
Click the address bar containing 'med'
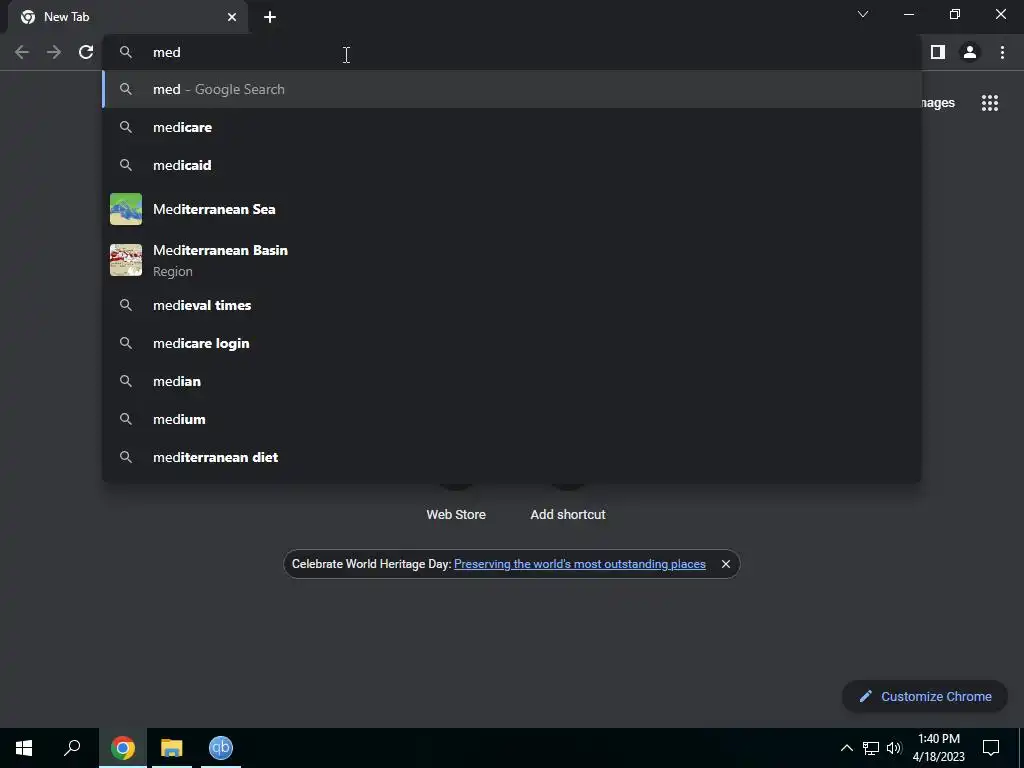tap(509, 52)
